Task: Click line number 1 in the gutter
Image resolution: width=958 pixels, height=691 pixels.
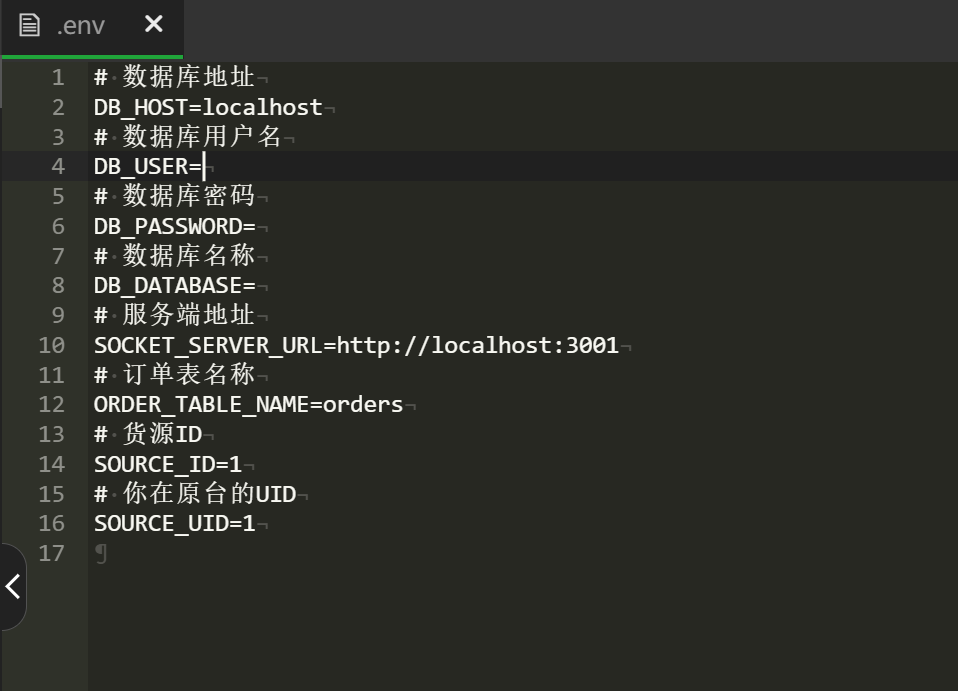Action: [x=57, y=78]
